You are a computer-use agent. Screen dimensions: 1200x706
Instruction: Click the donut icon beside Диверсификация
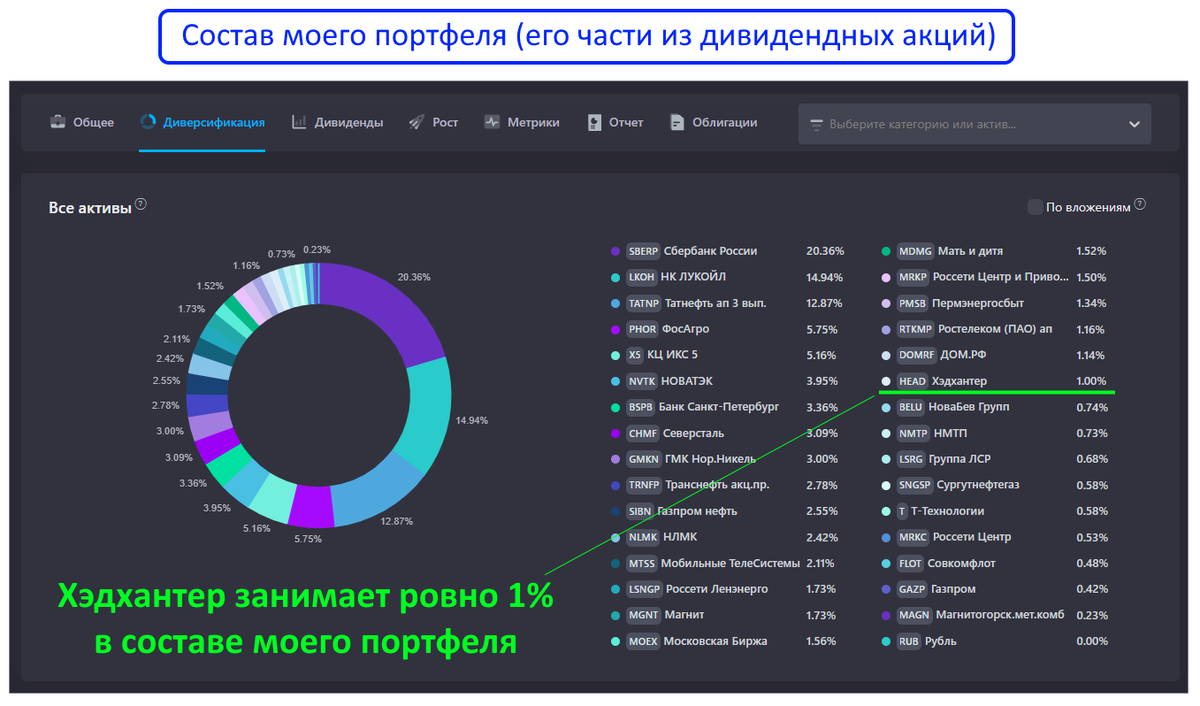click(148, 123)
